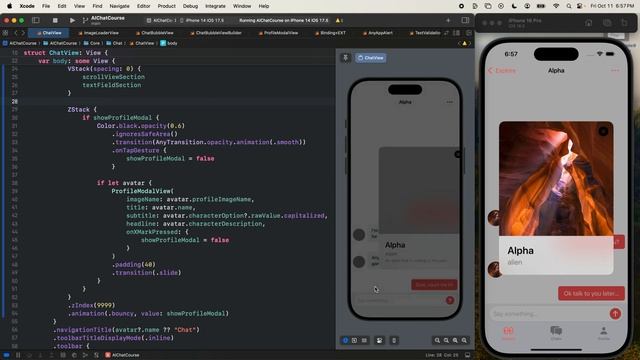Viewport: 640px width, 360px height.
Task: Tap the ellipsis button in Simulator nav bar
Action: [x=615, y=71]
